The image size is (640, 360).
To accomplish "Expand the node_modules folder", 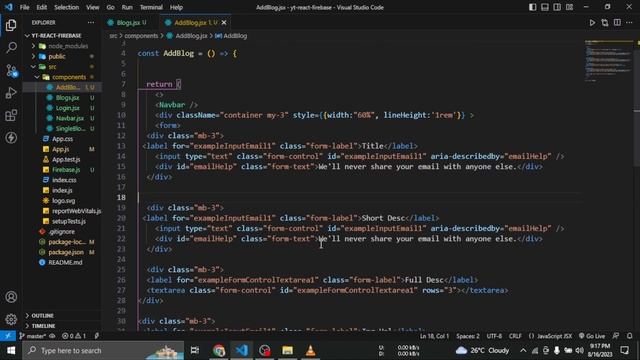I will (62, 46).
